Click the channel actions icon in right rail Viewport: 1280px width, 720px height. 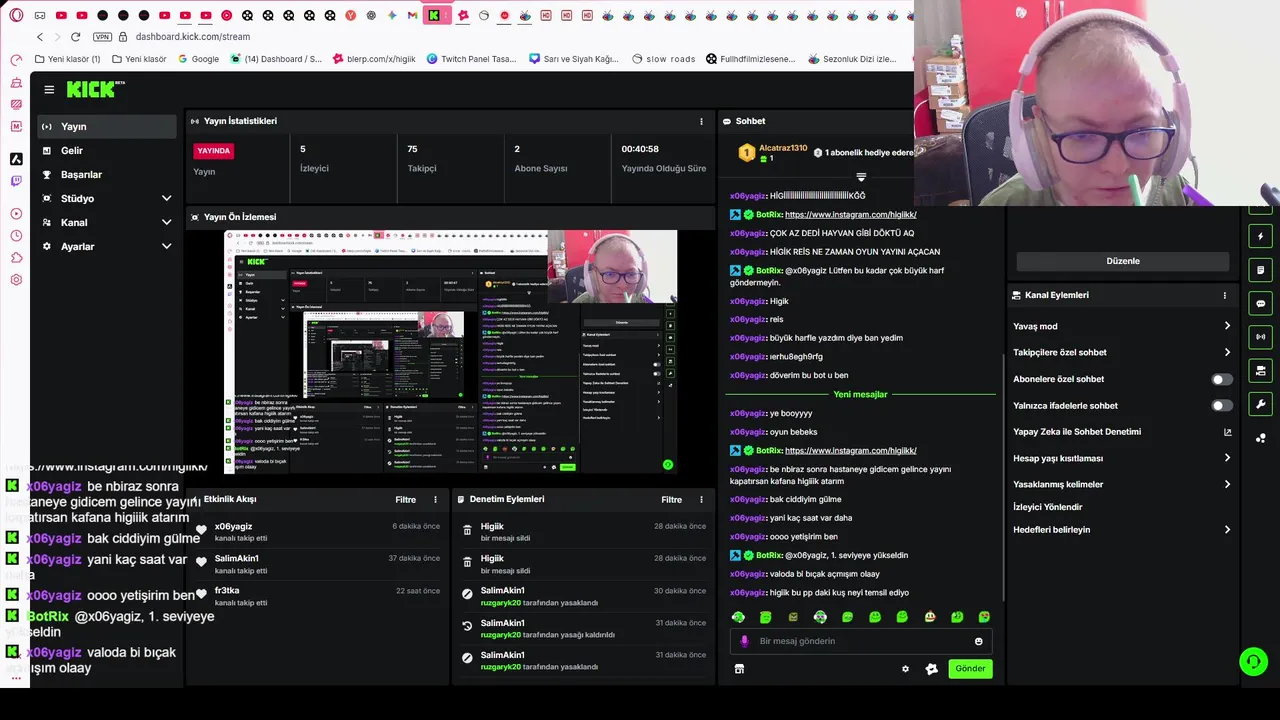pos(1260,371)
